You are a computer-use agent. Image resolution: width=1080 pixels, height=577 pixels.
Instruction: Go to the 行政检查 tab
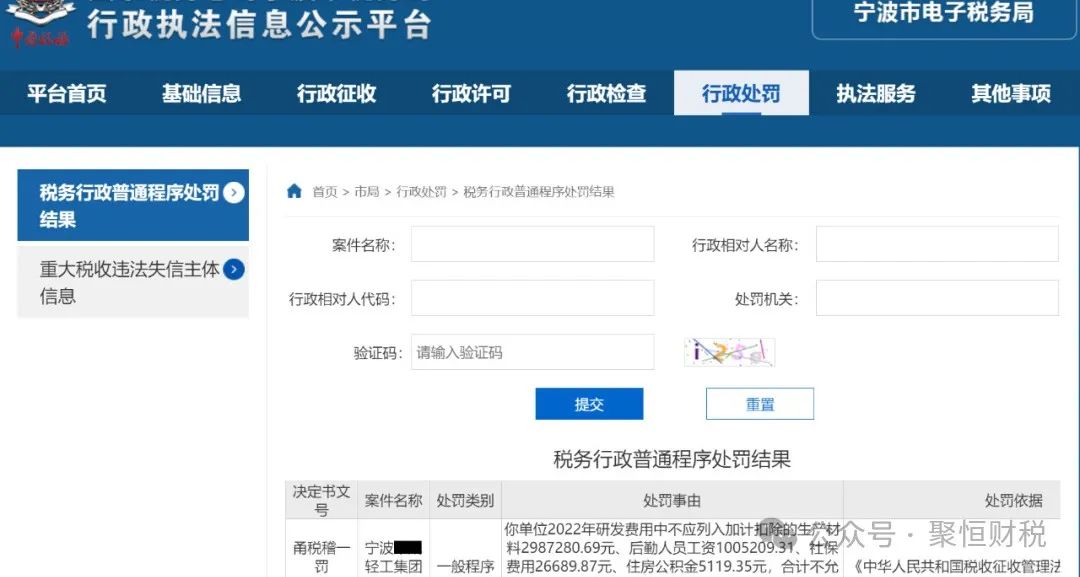[606, 94]
